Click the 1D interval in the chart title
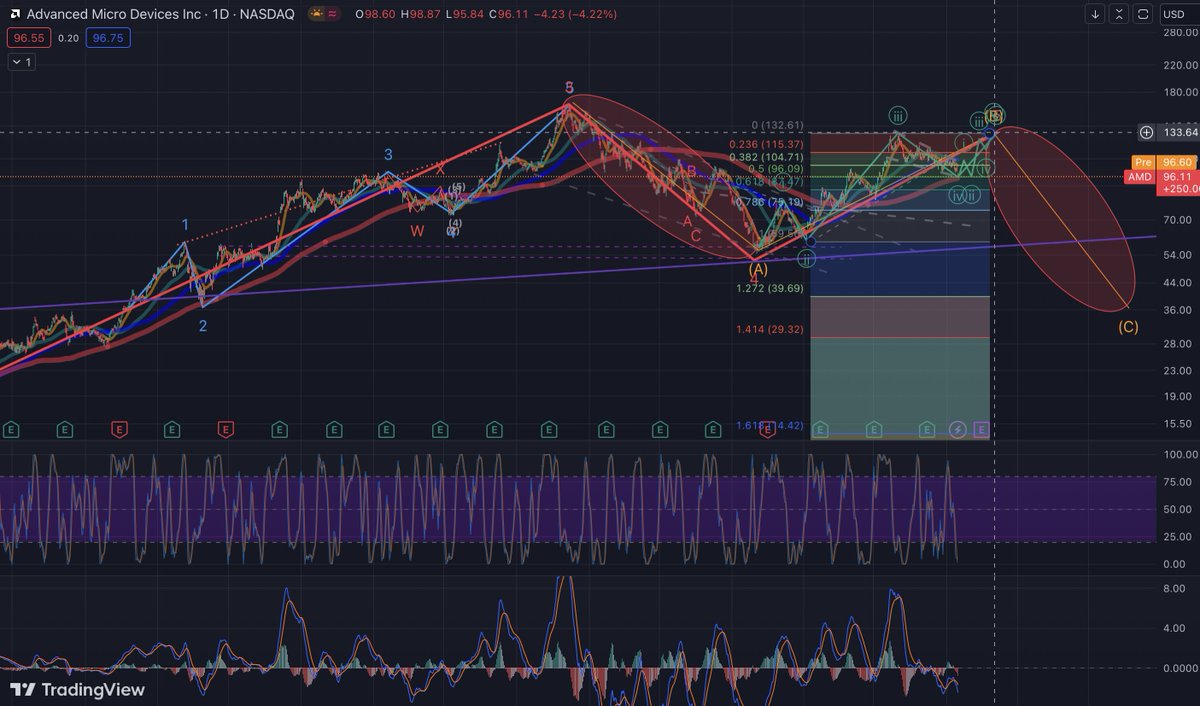 tap(220, 15)
